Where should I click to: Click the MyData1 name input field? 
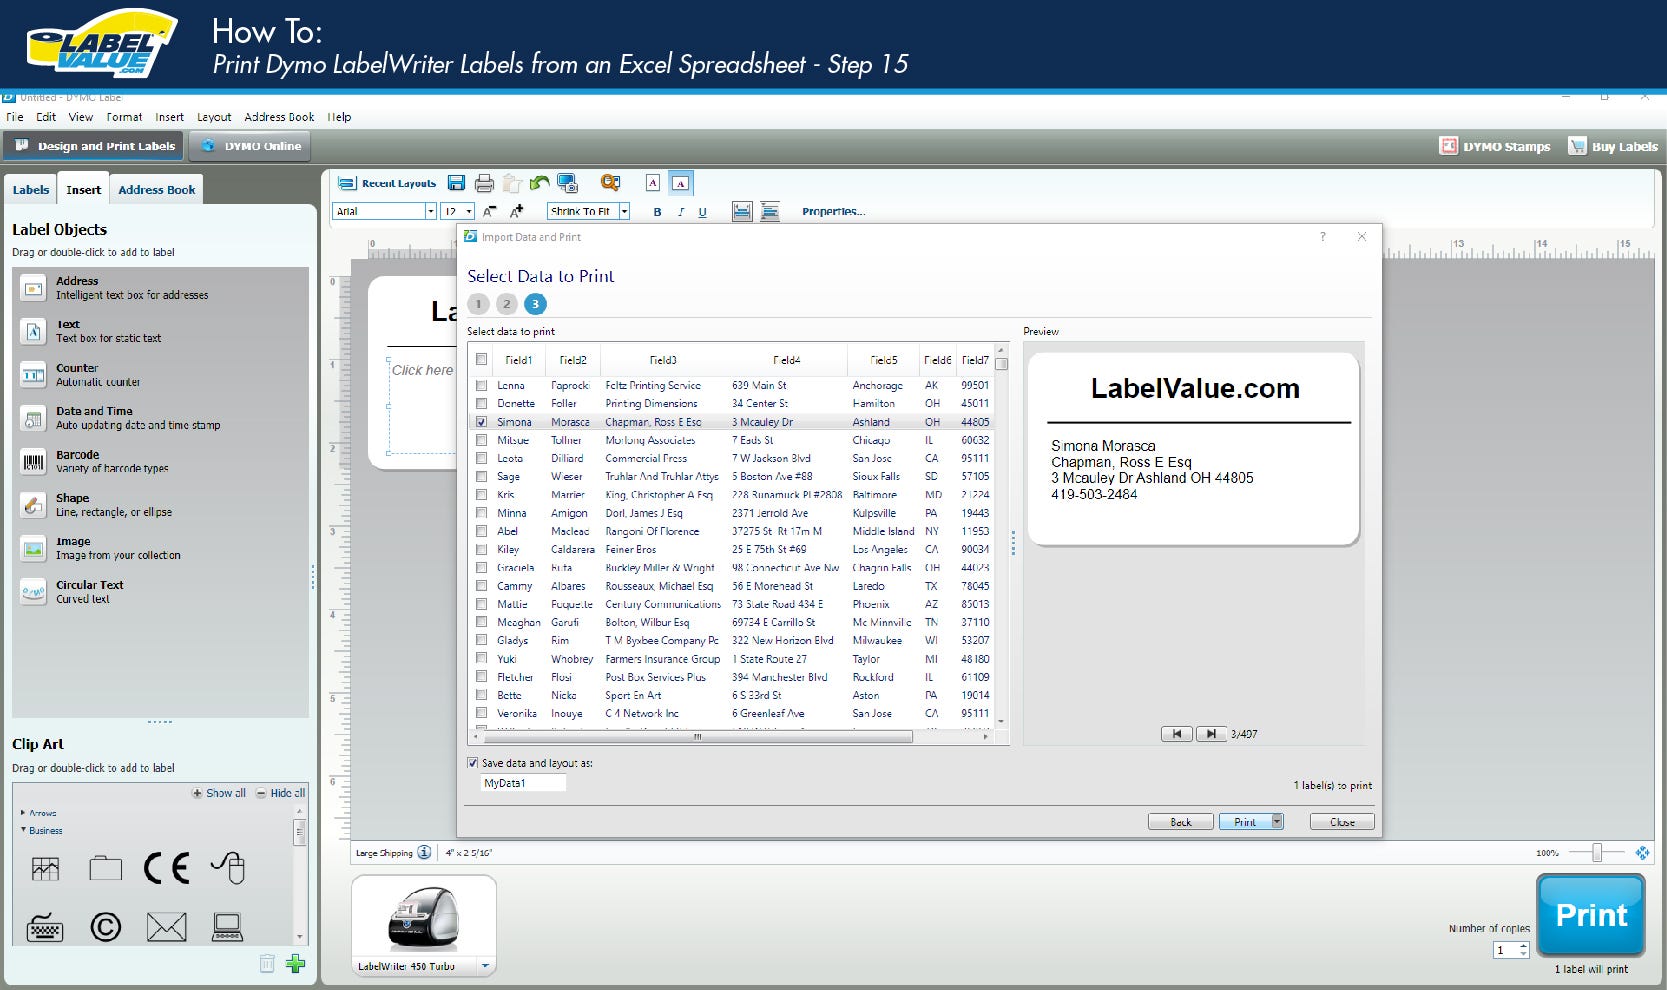pyautogui.click(x=523, y=783)
